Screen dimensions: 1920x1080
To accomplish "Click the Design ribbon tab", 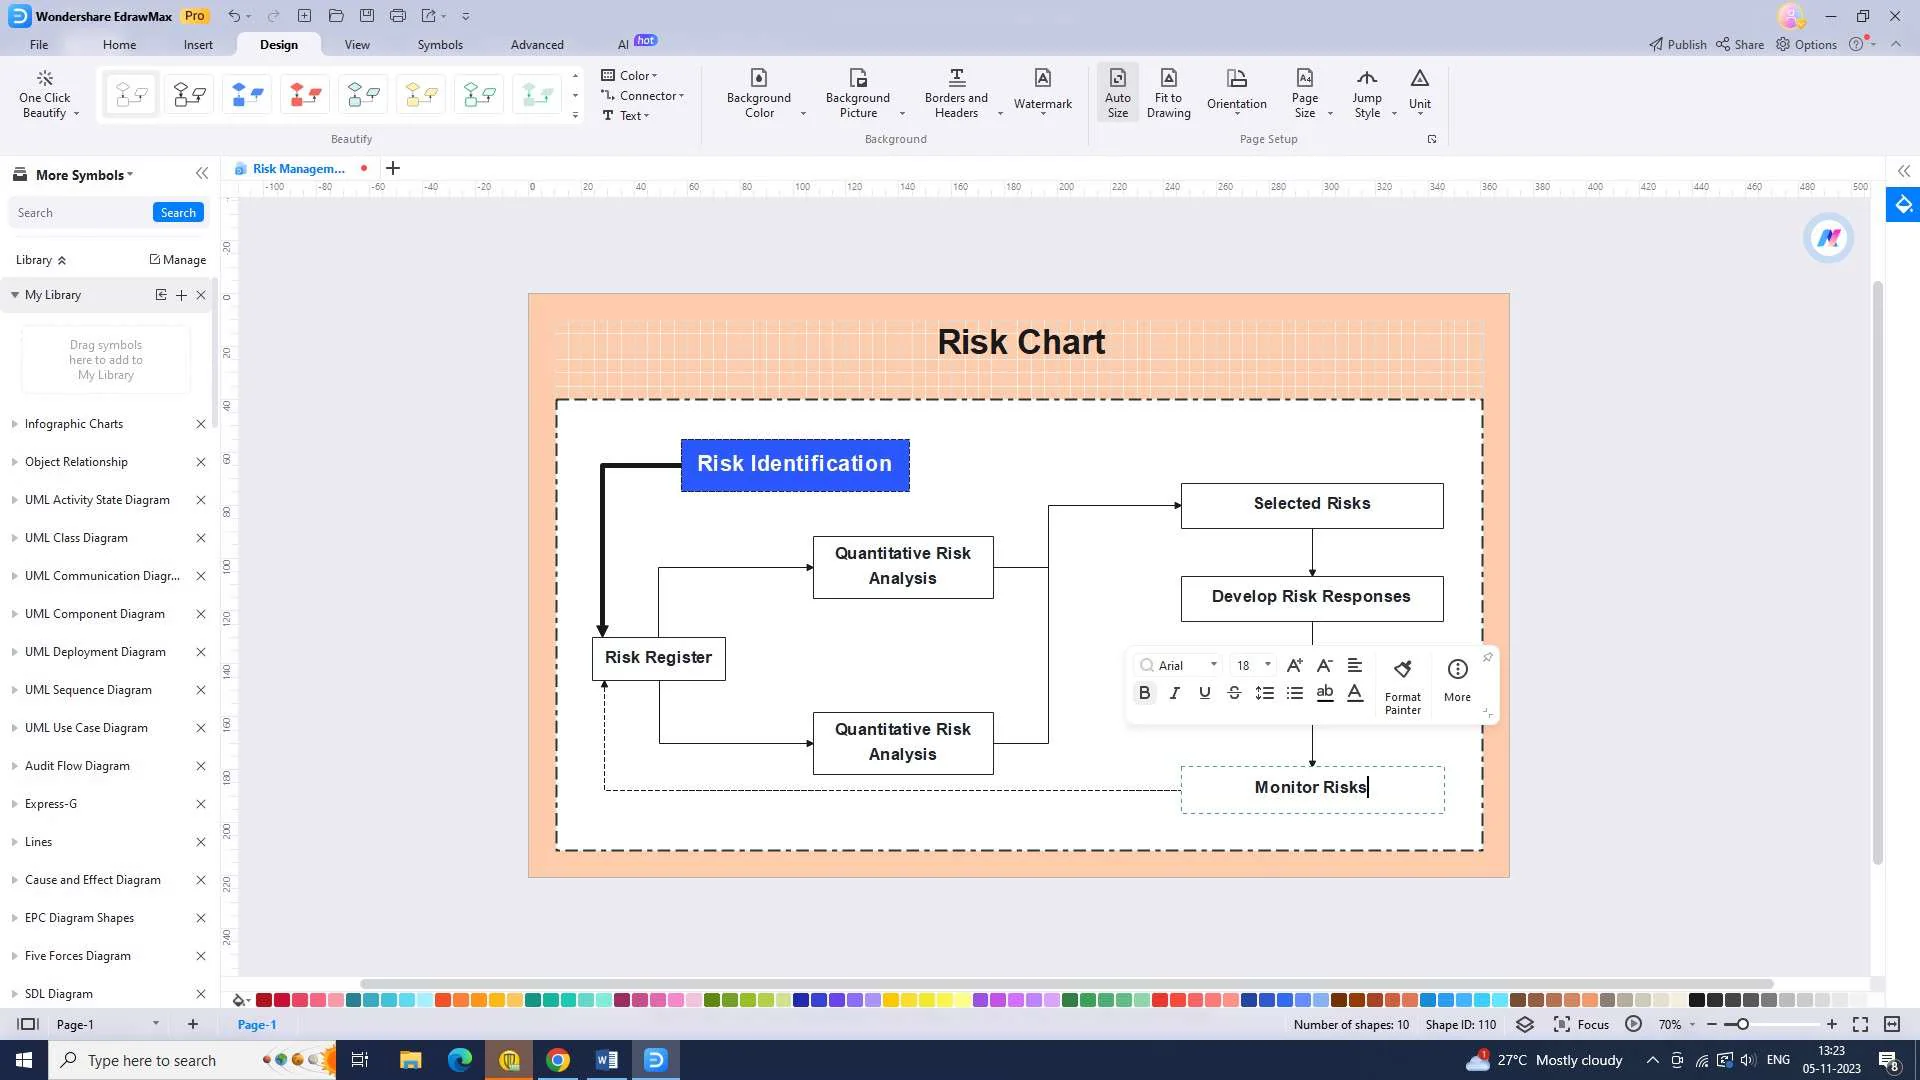I will pyautogui.click(x=278, y=44).
